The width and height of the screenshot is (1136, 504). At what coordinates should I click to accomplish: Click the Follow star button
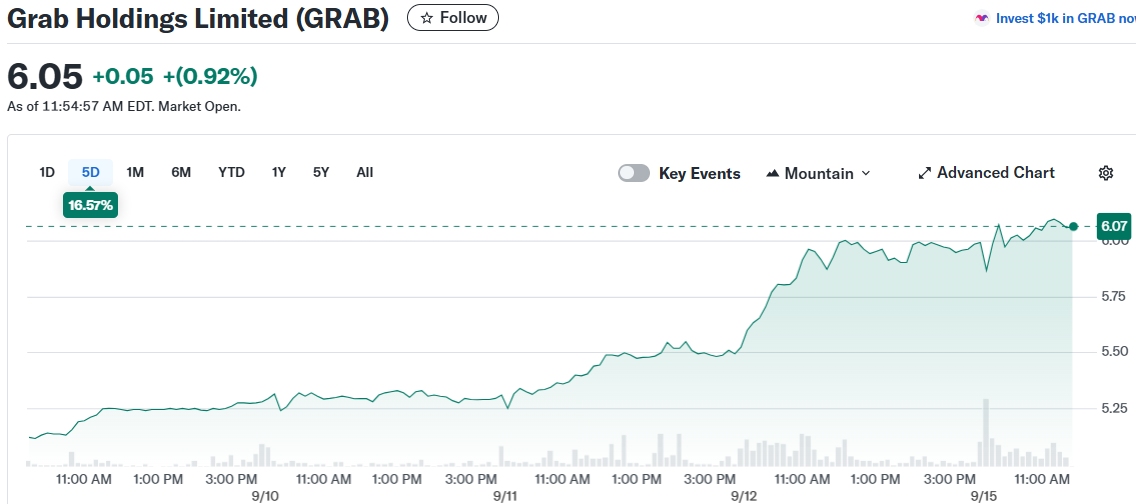453,18
